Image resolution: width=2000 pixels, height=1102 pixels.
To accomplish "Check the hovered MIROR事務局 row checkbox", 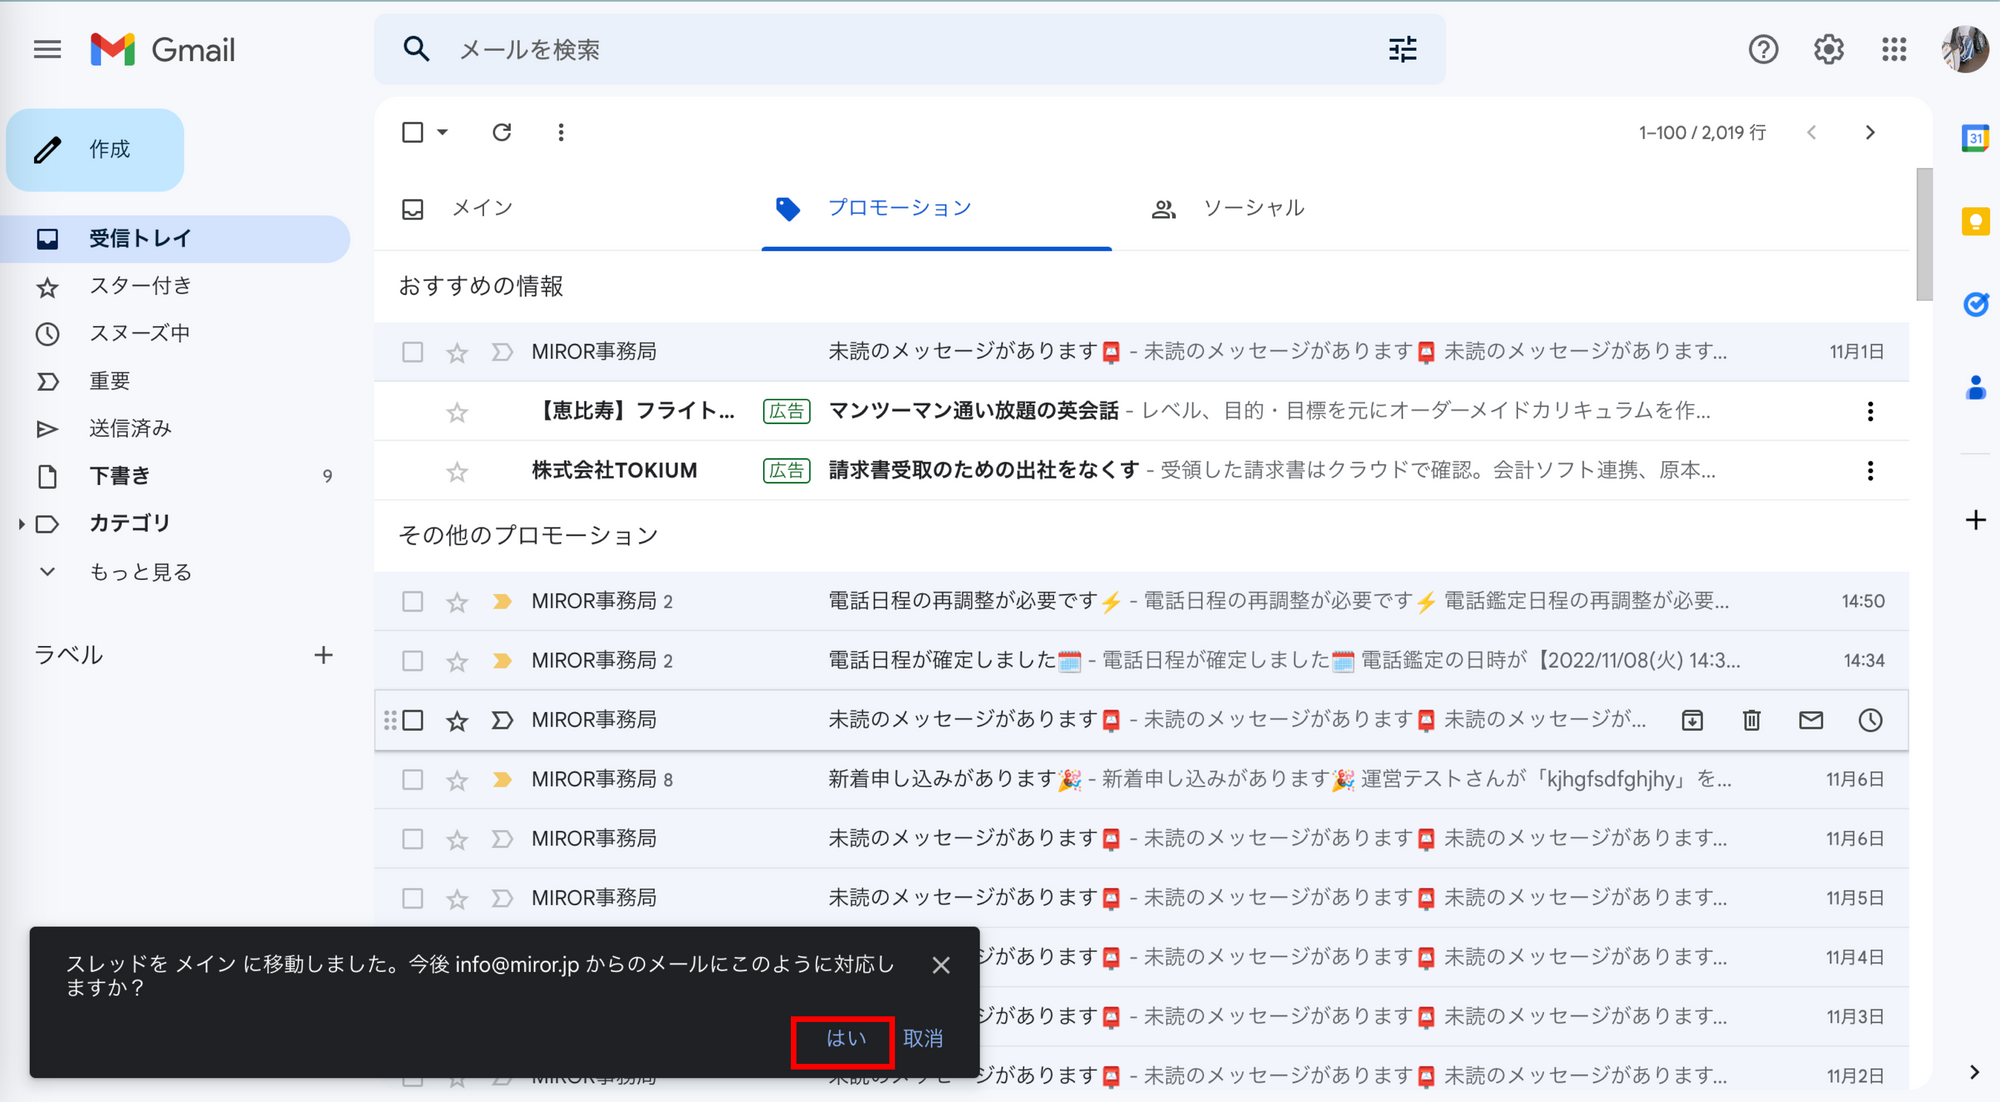I will pyautogui.click(x=412, y=720).
